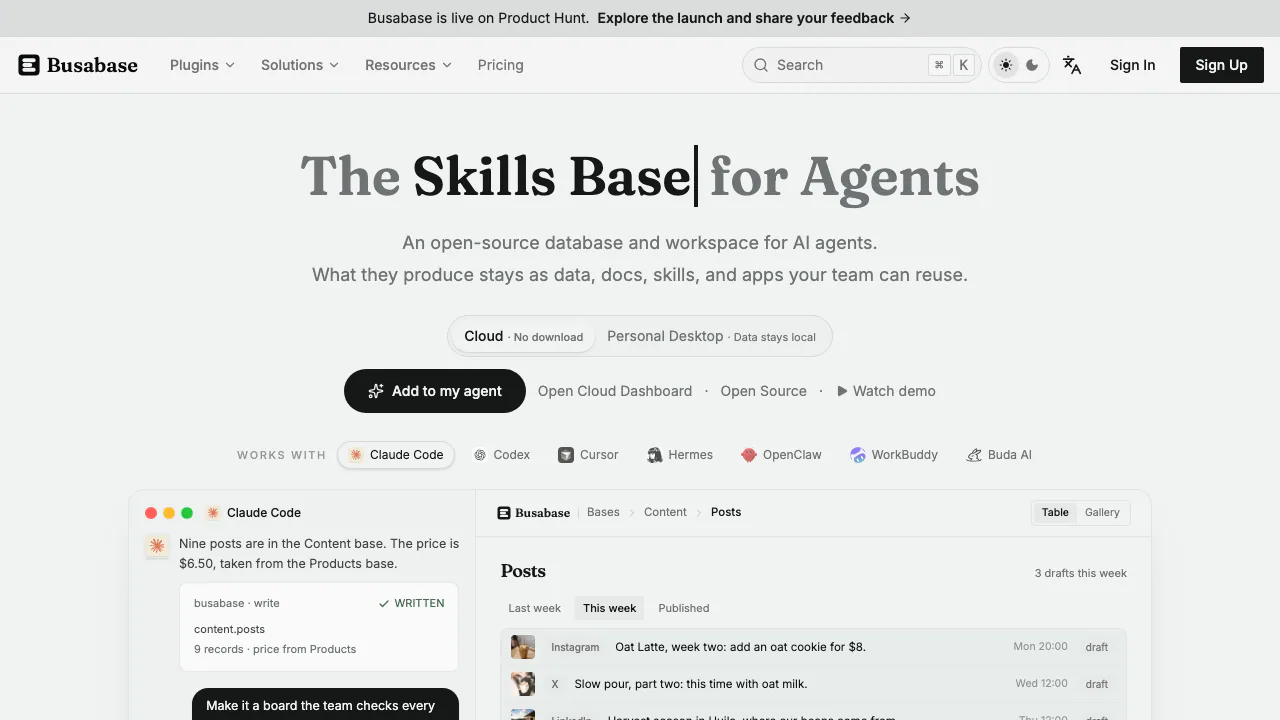
Task: Click the Claude Code icon in demo window title
Action: pyautogui.click(x=213, y=513)
